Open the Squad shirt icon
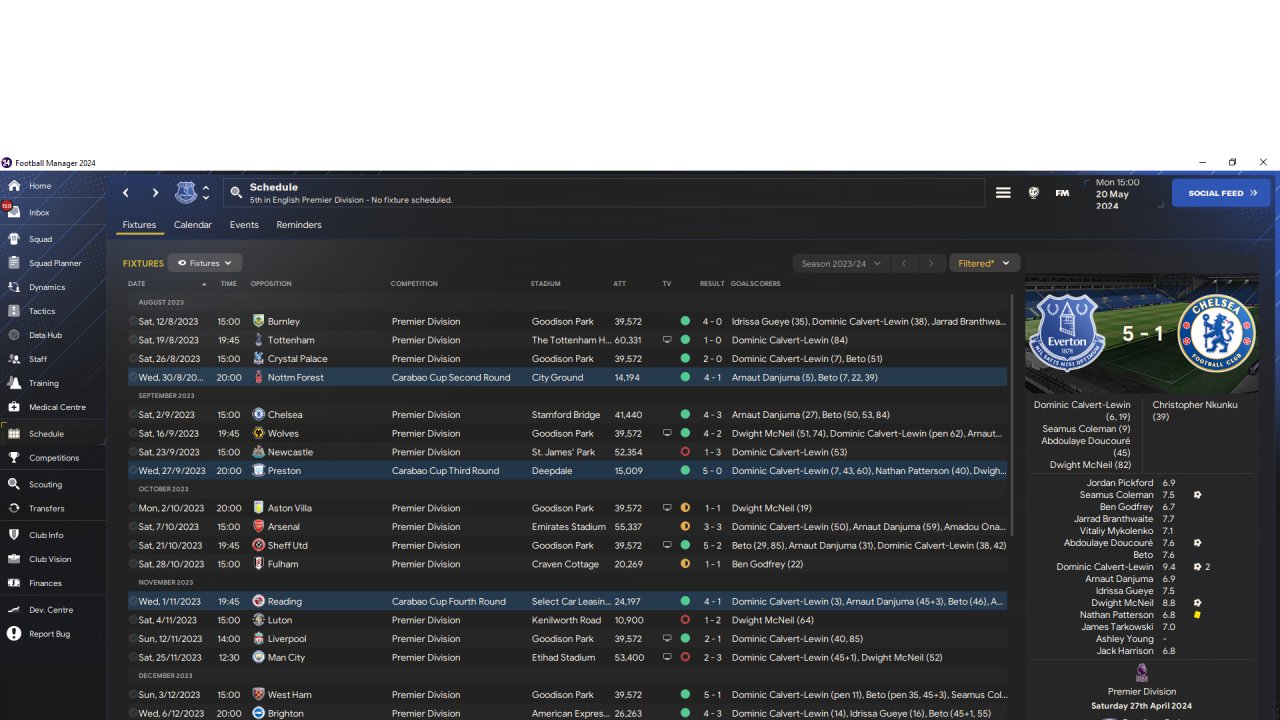 coord(14,239)
